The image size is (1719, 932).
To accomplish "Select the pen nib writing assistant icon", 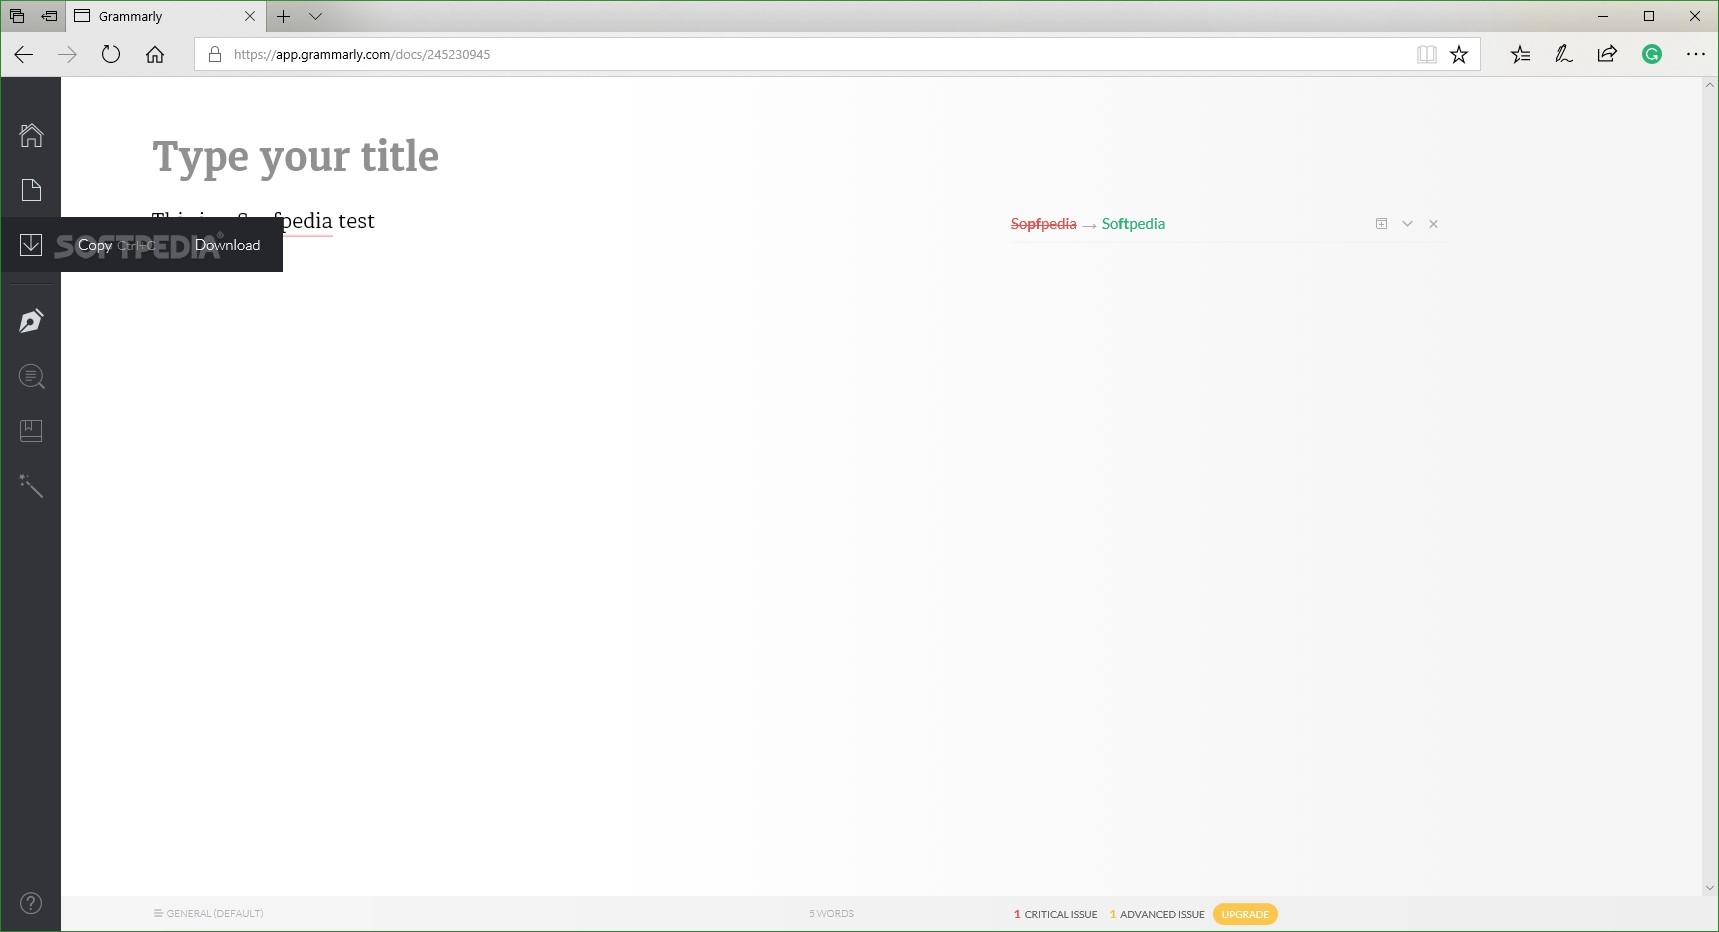I will click(31, 321).
